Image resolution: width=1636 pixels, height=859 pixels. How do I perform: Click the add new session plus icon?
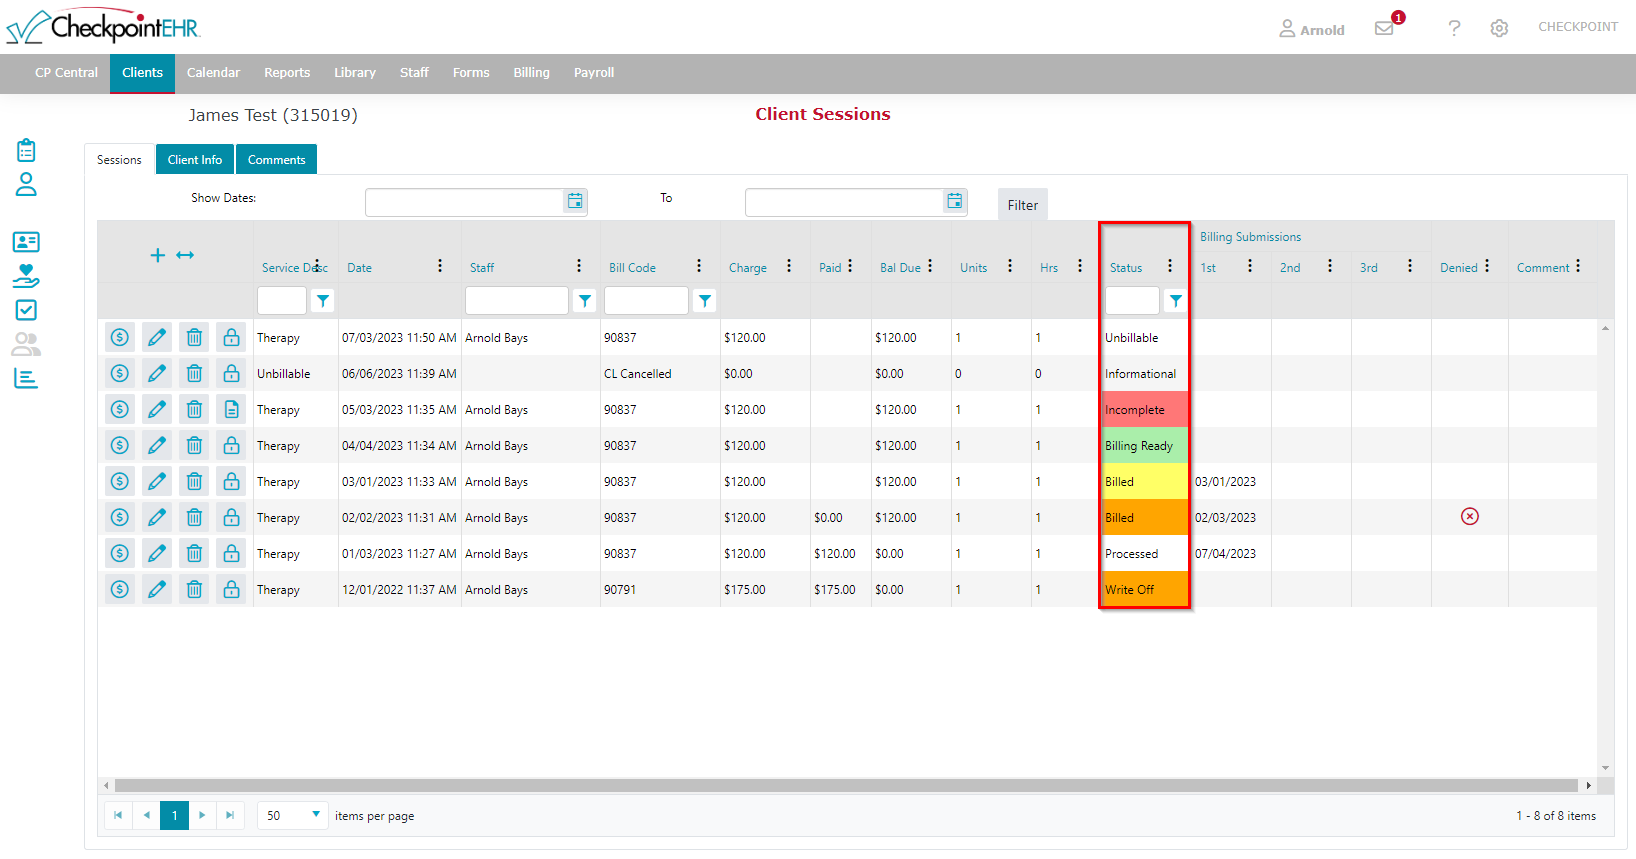pos(157,255)
